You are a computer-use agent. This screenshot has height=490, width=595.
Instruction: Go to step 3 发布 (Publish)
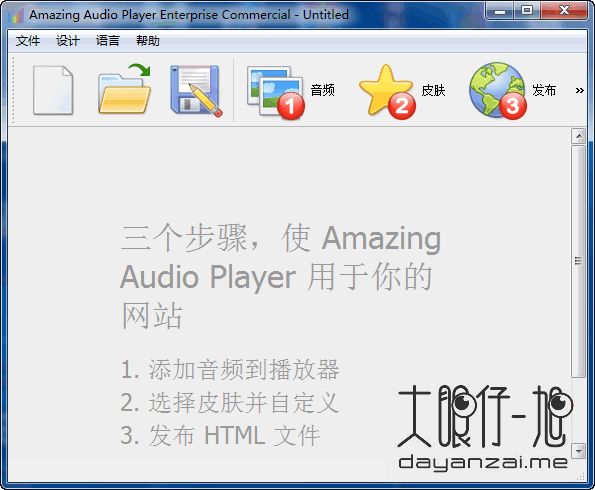pyautogui.click(x=513, y=91)
